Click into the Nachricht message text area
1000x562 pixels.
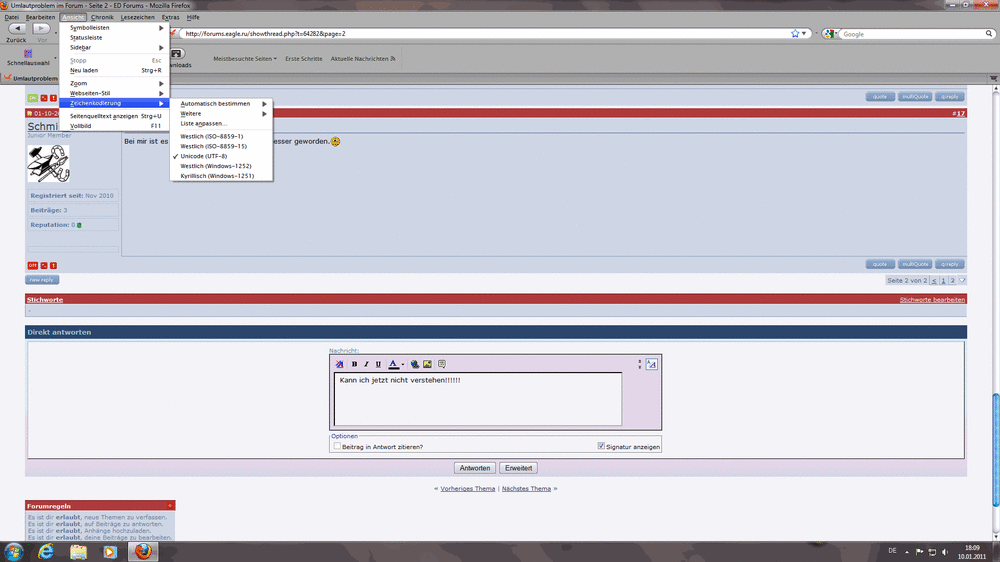point(478,399)
